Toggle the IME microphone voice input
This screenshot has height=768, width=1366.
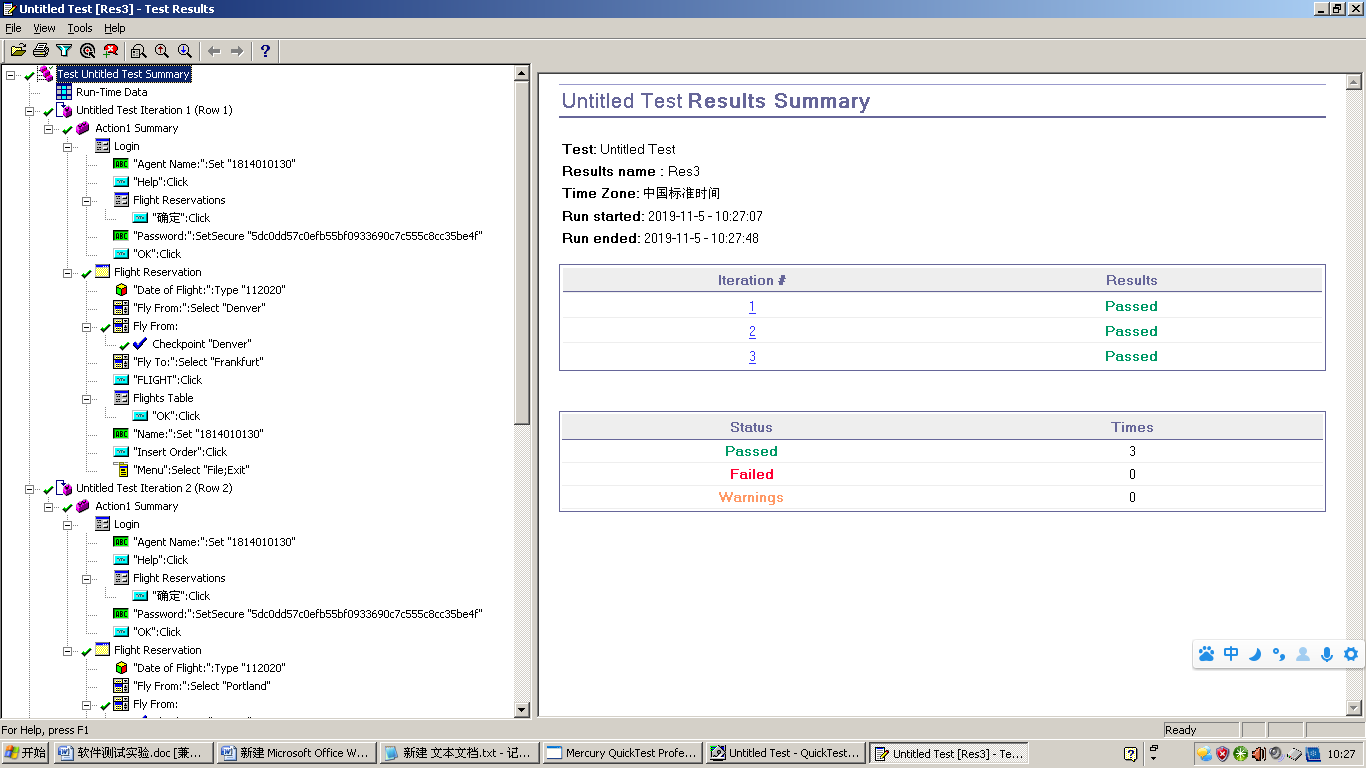pyautogui.click(x=1327, y=654)
